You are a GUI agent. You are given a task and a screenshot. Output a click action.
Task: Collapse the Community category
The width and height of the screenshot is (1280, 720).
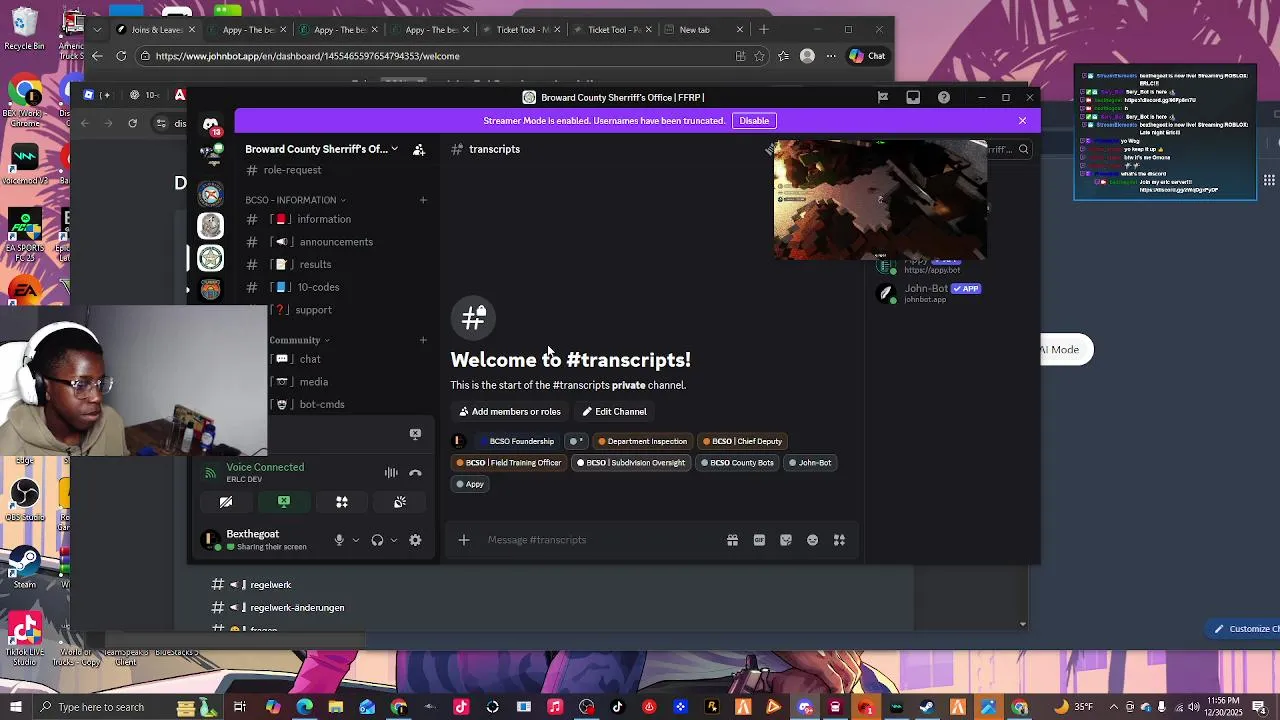pos(299,340)
